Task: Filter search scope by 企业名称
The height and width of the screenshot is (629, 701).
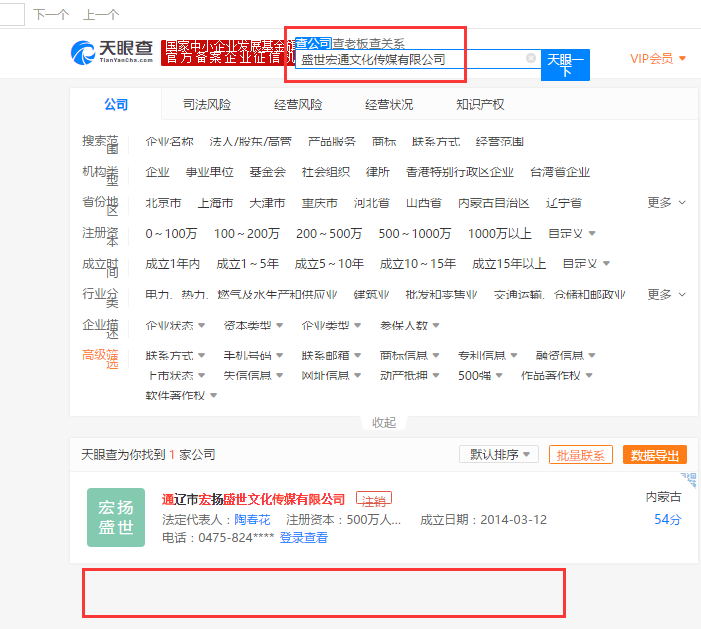Action: click(x=169, y=142)
